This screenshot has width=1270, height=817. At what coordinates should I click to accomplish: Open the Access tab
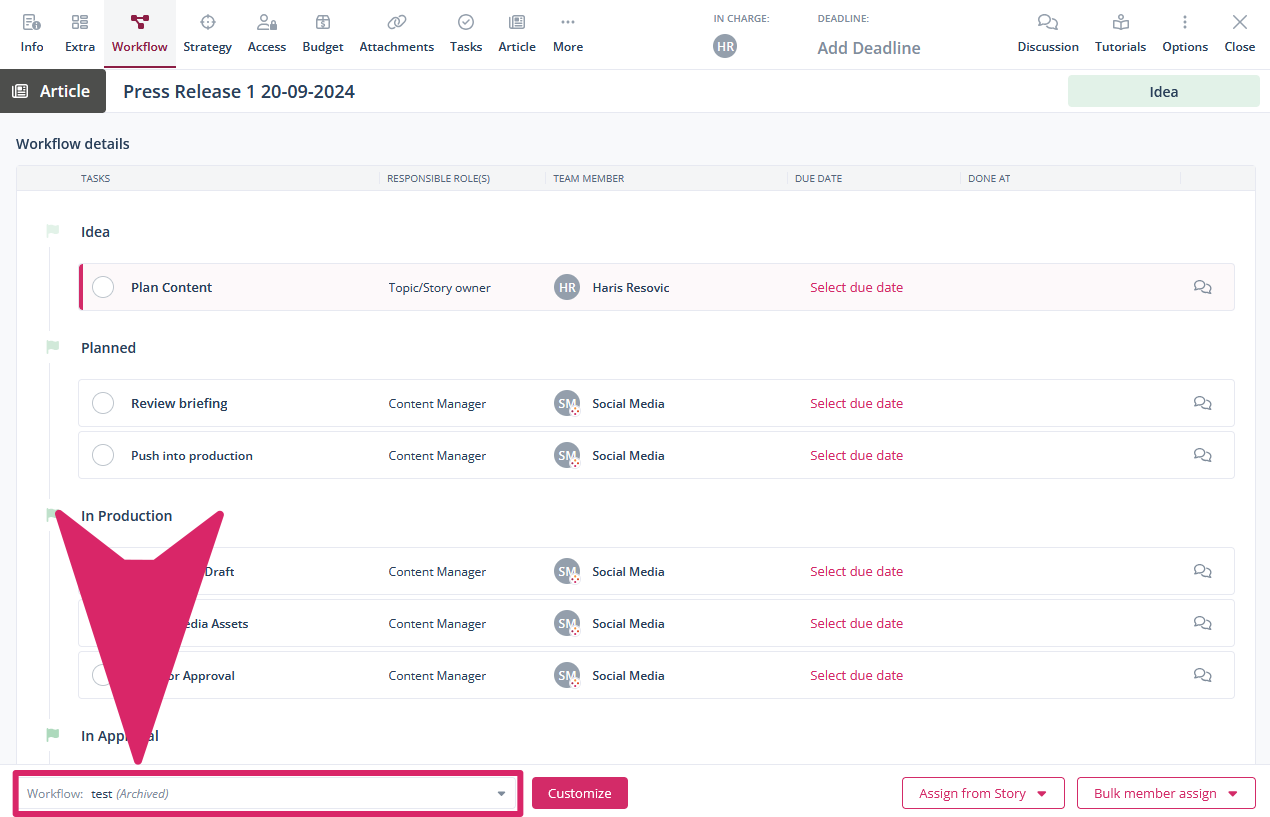[267, 34]
